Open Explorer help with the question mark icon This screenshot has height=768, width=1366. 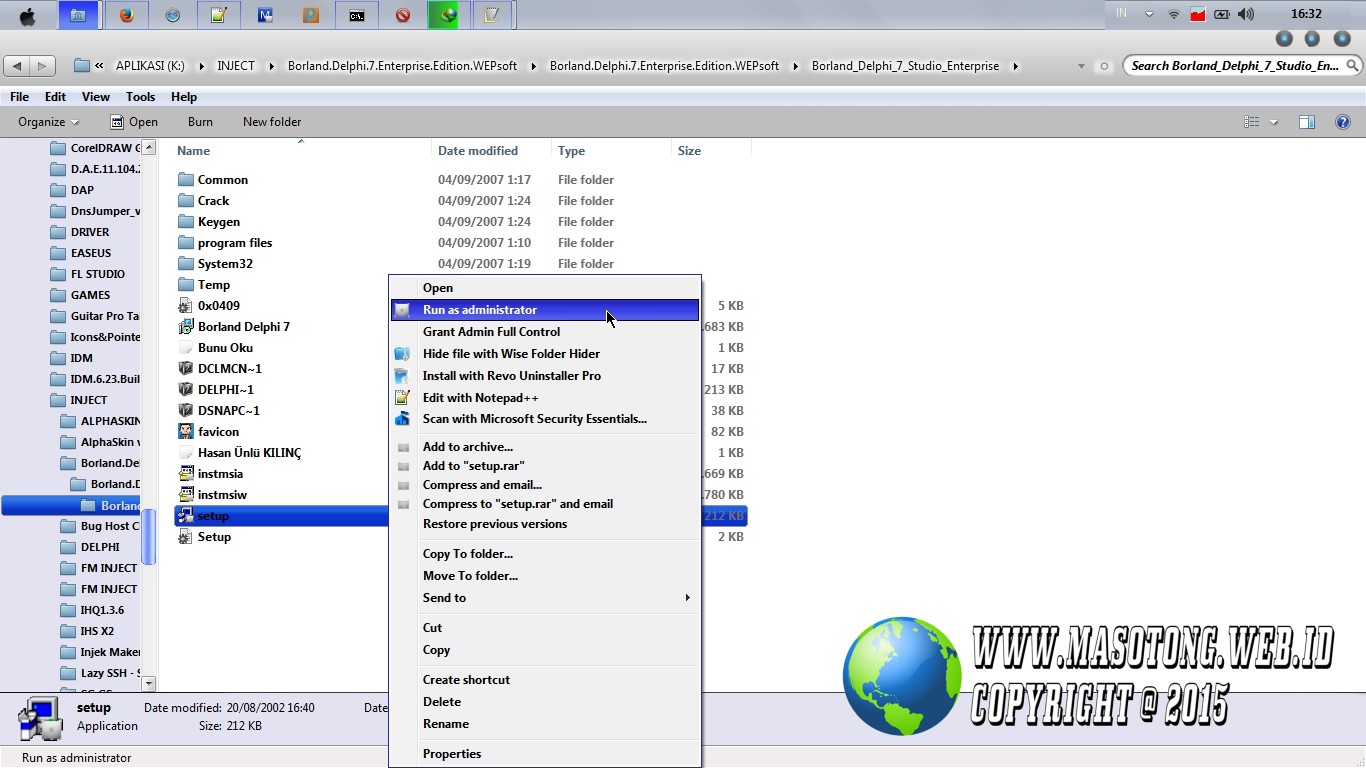point(1343,122)
